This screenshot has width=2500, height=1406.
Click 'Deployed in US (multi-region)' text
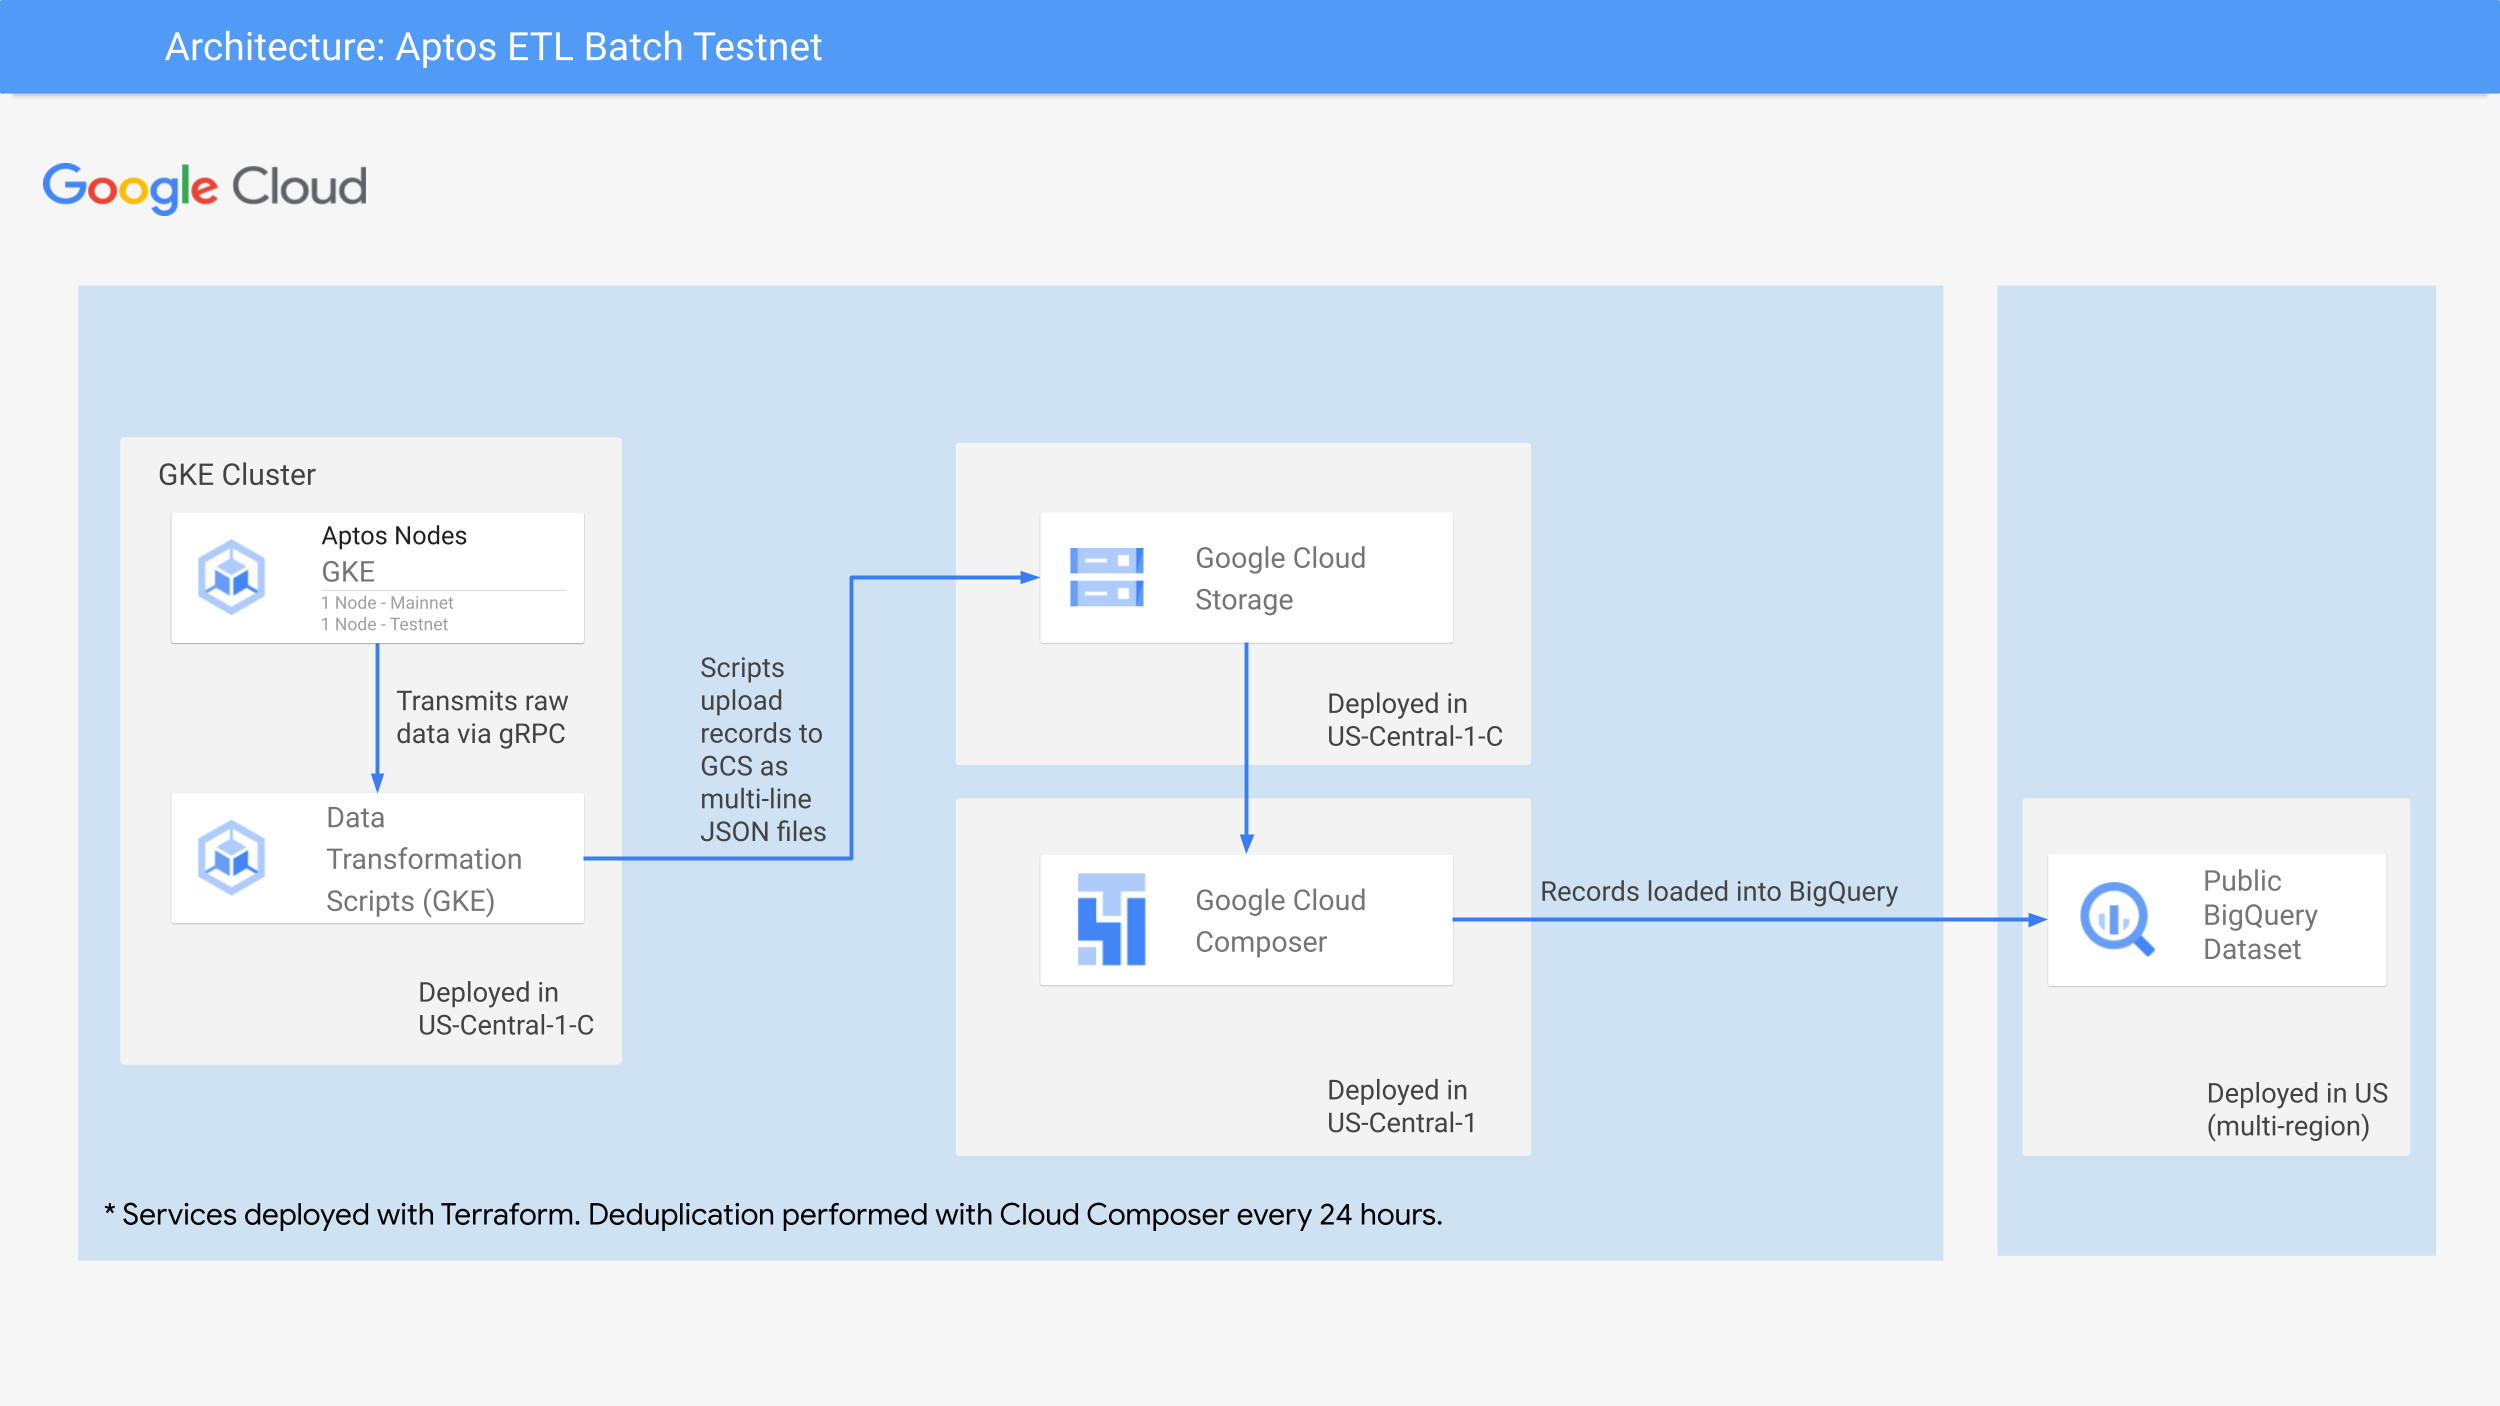(x=2297, y=1110)
